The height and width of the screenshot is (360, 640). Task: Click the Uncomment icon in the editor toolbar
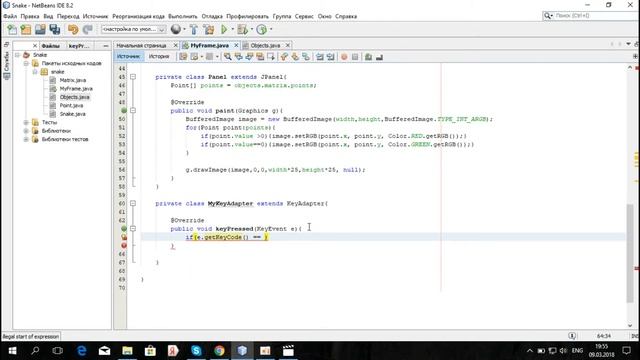[379, 57]
